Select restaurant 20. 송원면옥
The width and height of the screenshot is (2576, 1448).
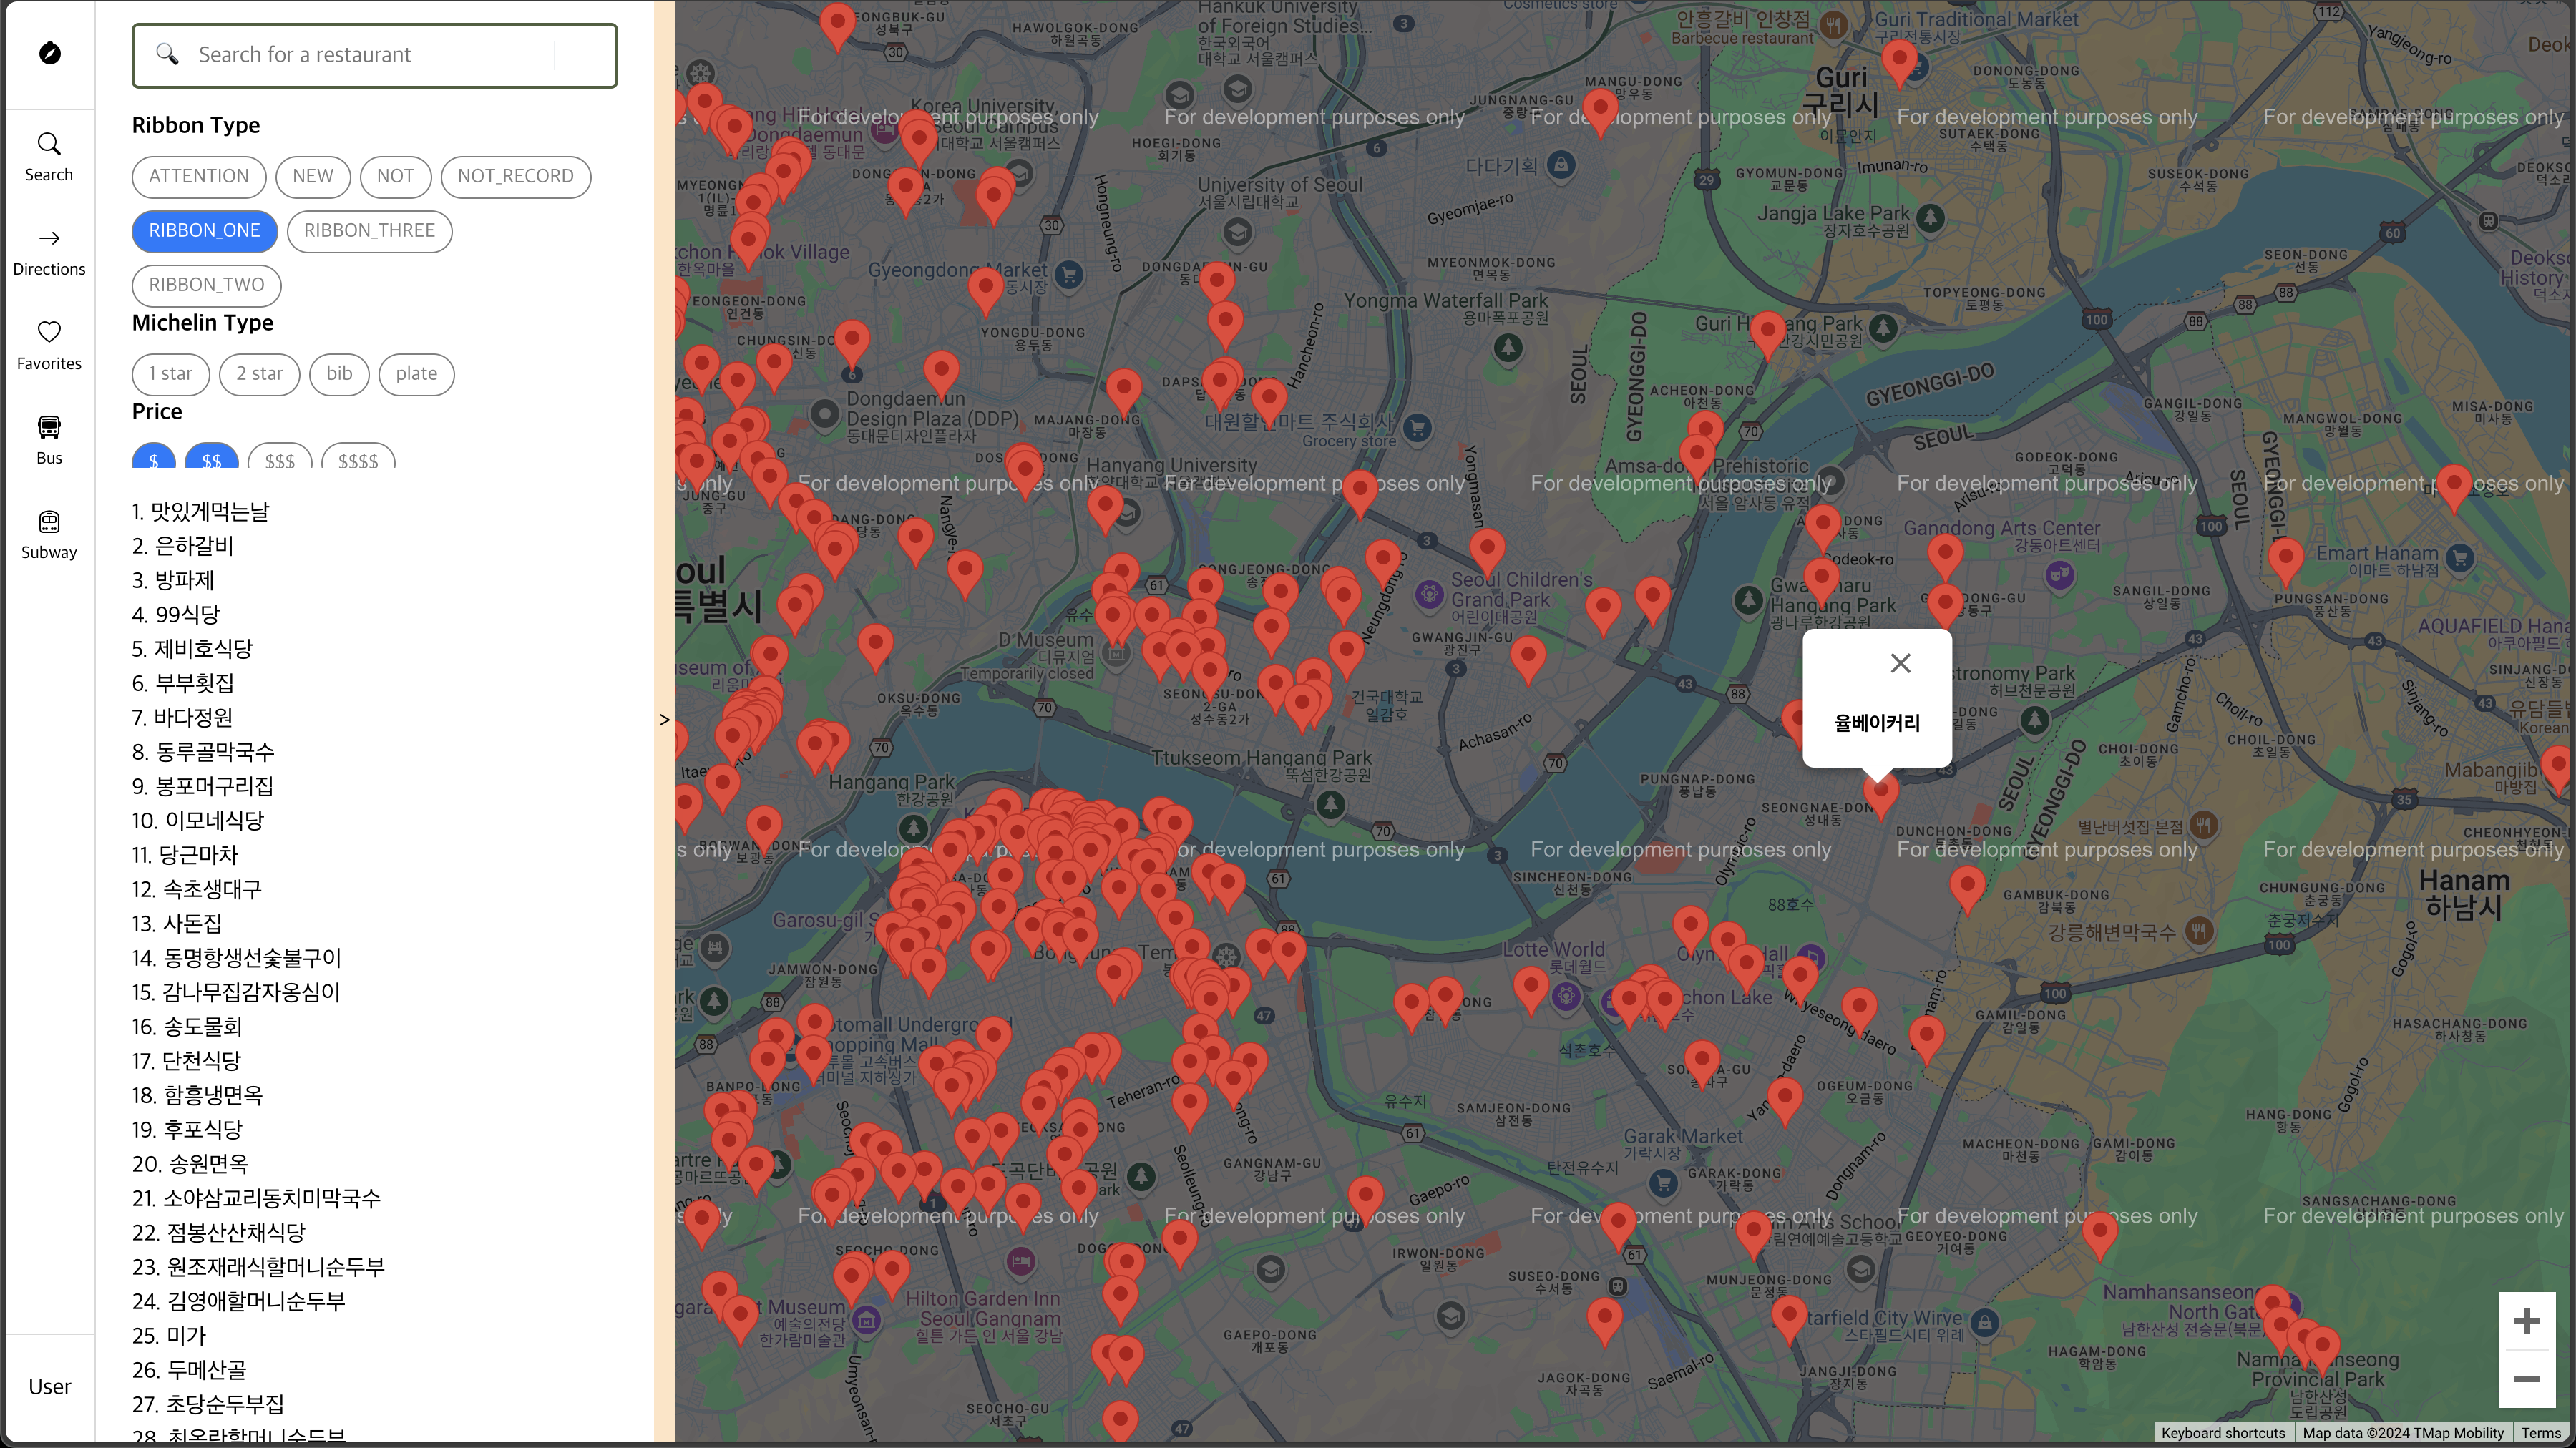click(x=190, y=1164)
